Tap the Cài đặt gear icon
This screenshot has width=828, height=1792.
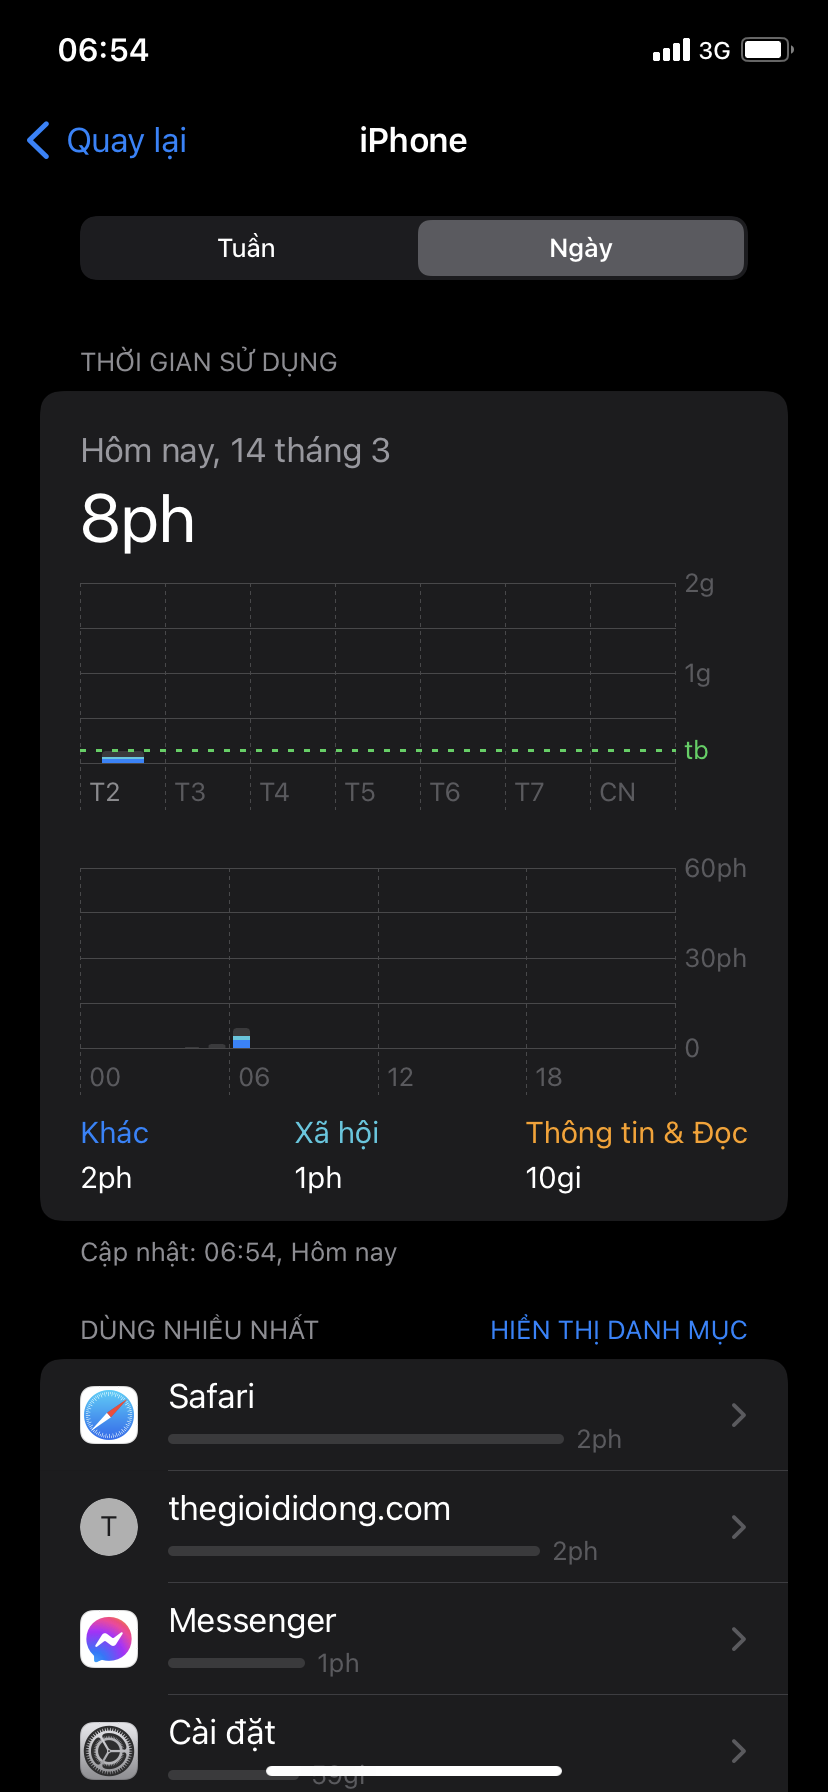[109, 1751]
